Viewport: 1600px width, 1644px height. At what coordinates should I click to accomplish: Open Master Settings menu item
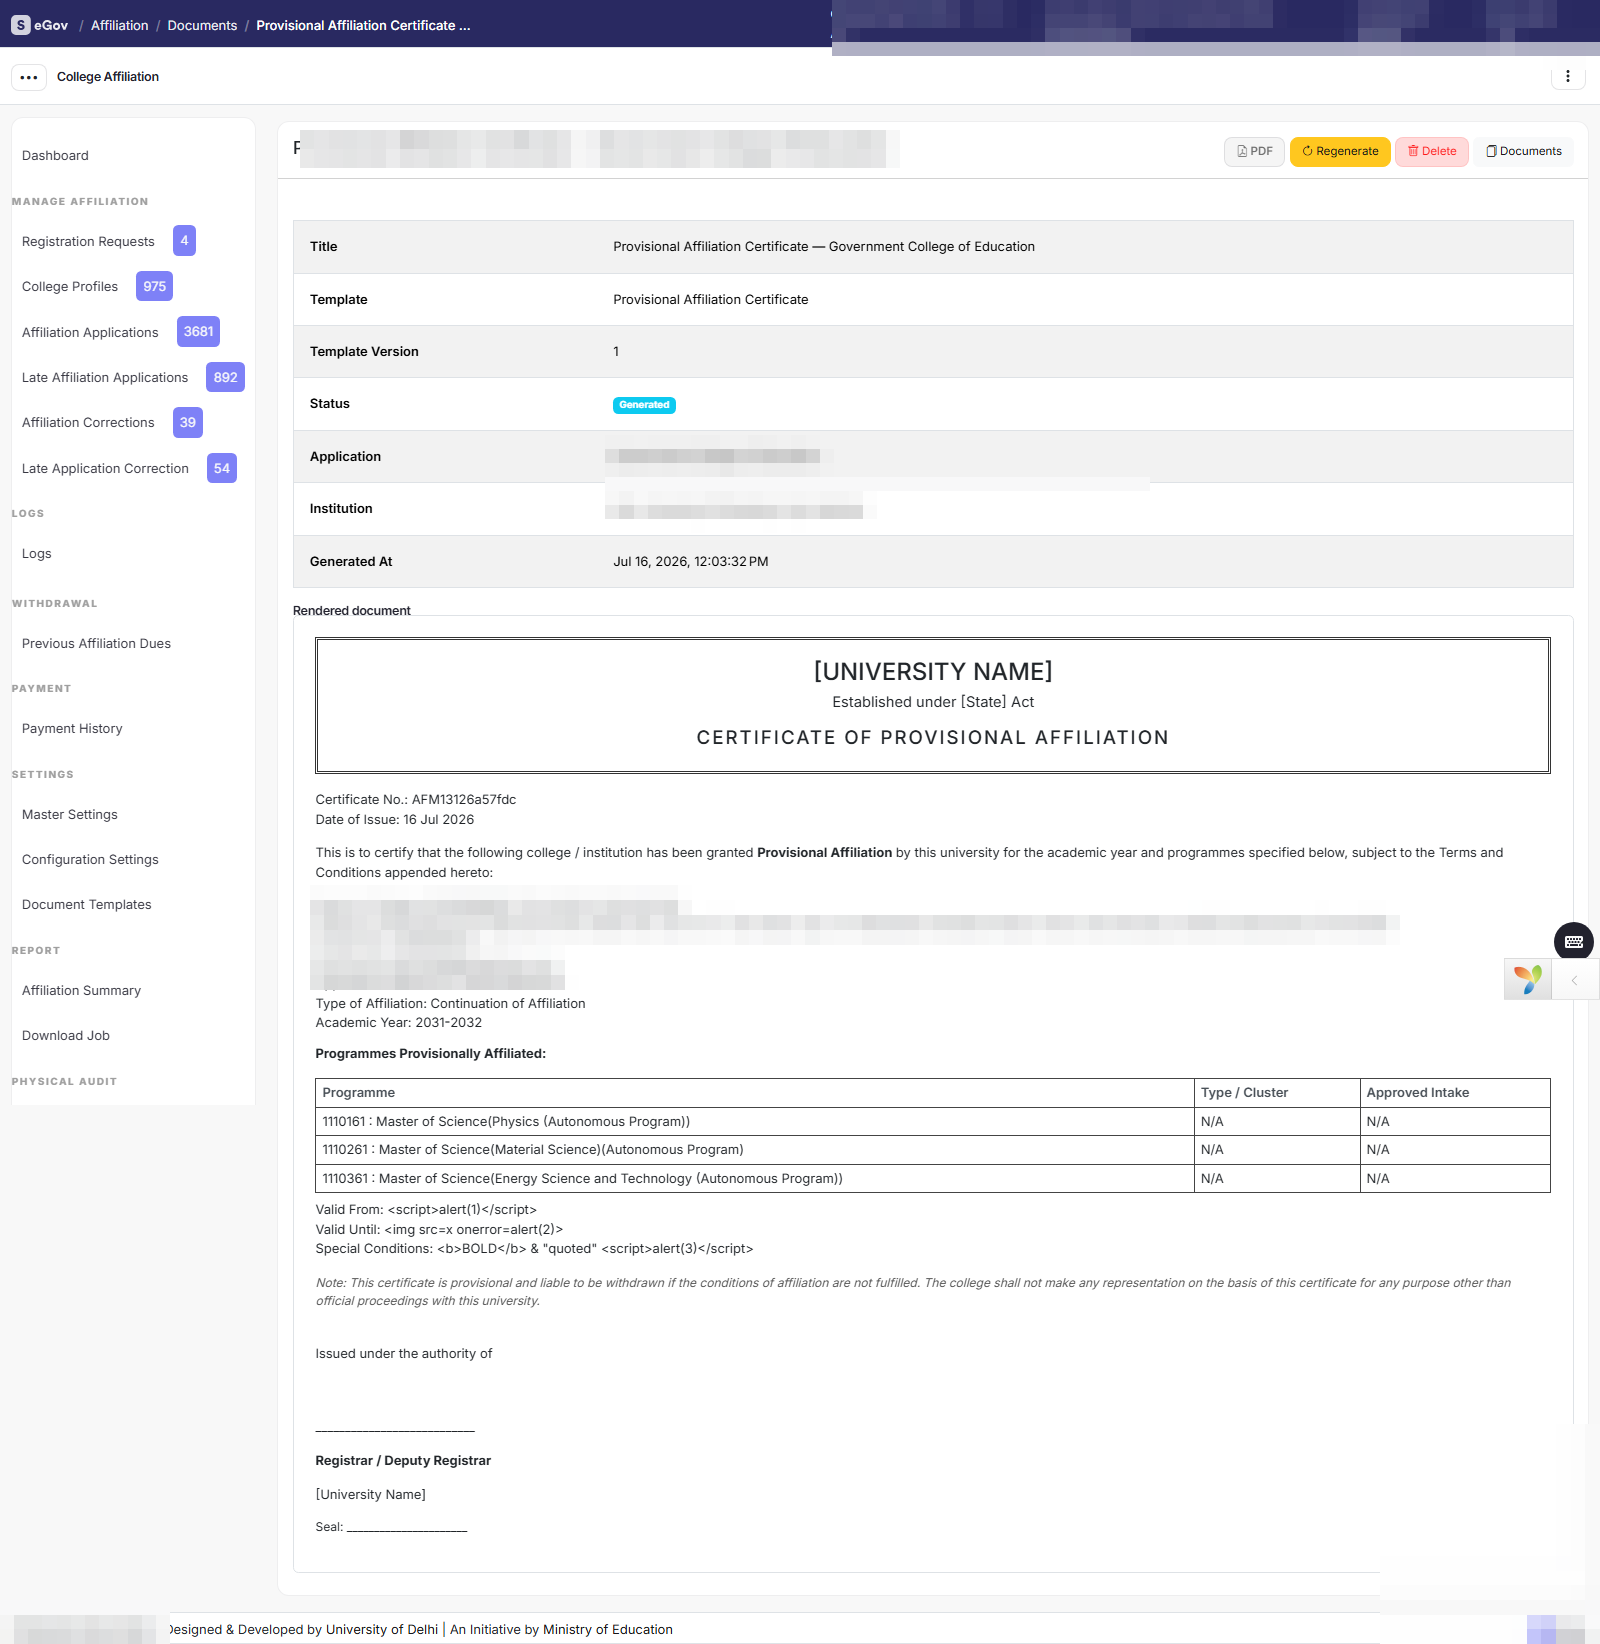click(70, 814)
